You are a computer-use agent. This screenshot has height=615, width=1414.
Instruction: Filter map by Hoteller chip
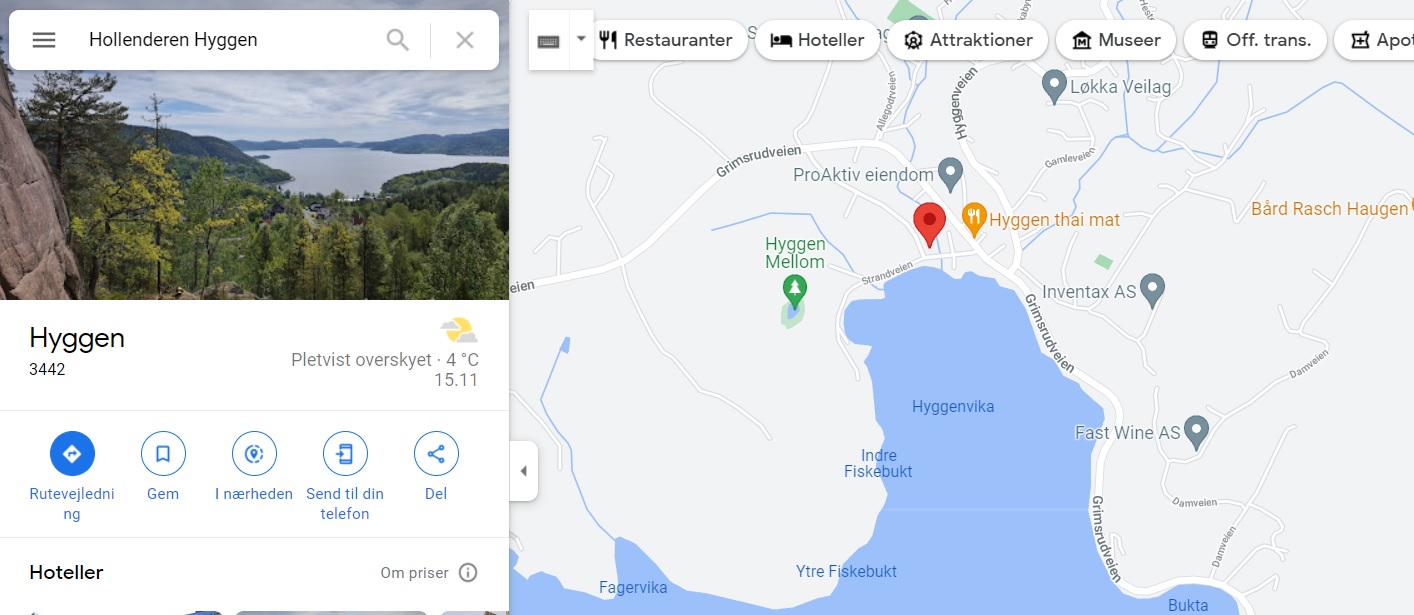(x=817, y=40)
